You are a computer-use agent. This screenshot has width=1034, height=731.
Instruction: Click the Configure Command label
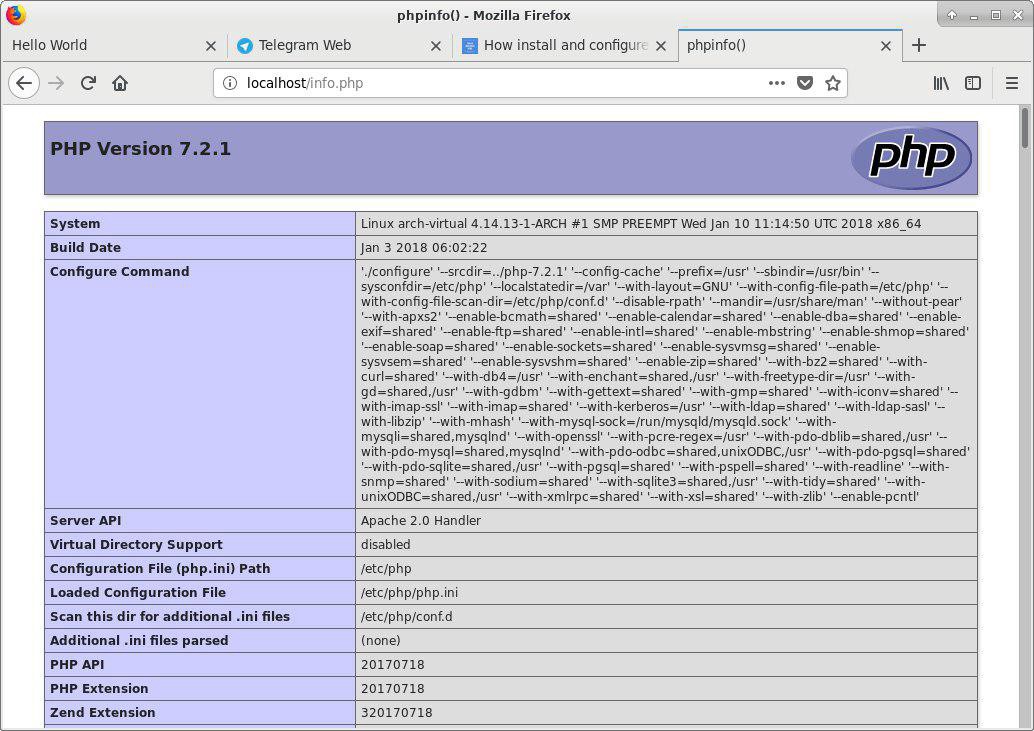(119, 272)
